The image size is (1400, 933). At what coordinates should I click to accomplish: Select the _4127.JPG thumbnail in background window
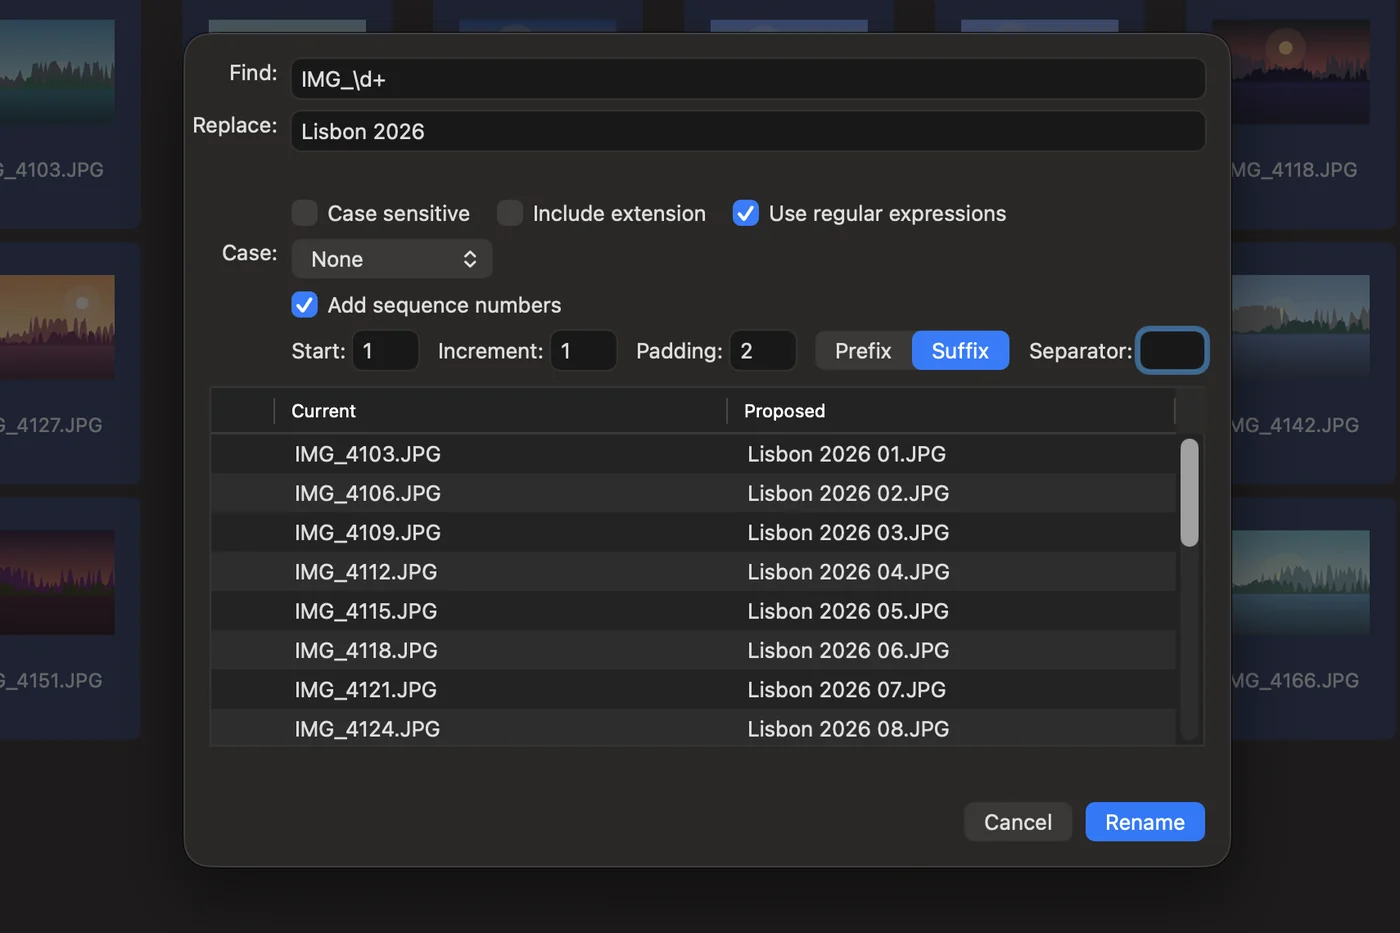click(x=57, y=327)
